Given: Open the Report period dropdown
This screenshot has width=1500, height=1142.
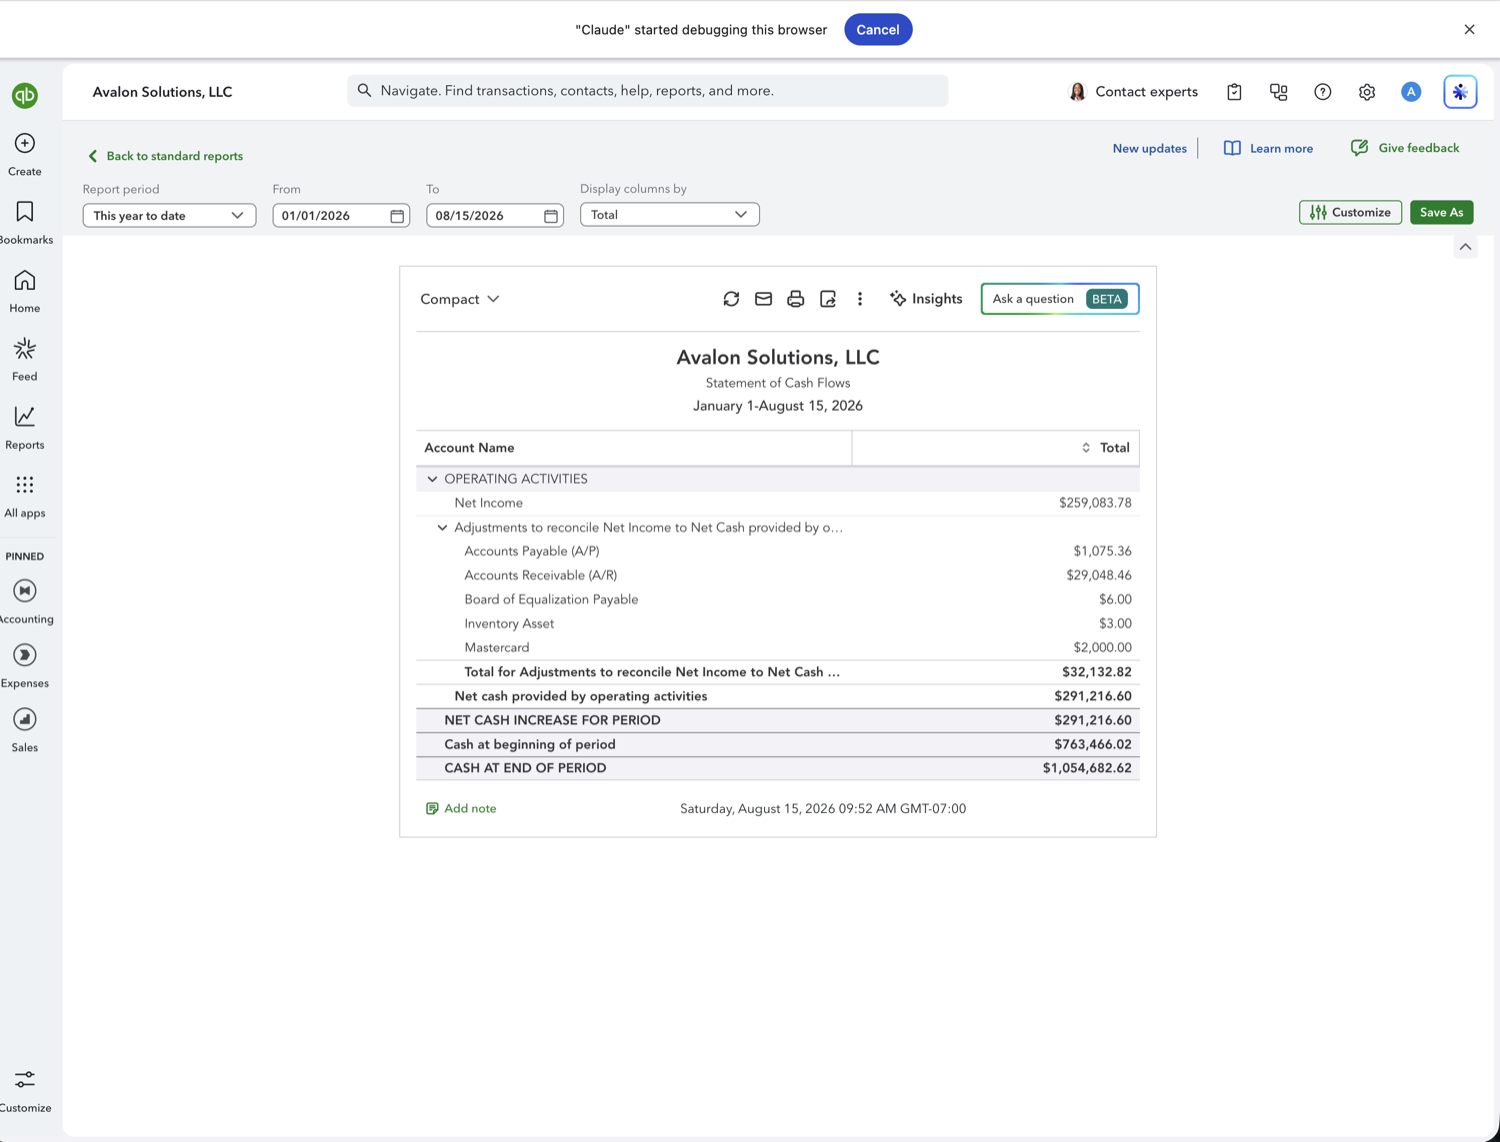Looking at the screenshot, I should [x=169, y=216].
